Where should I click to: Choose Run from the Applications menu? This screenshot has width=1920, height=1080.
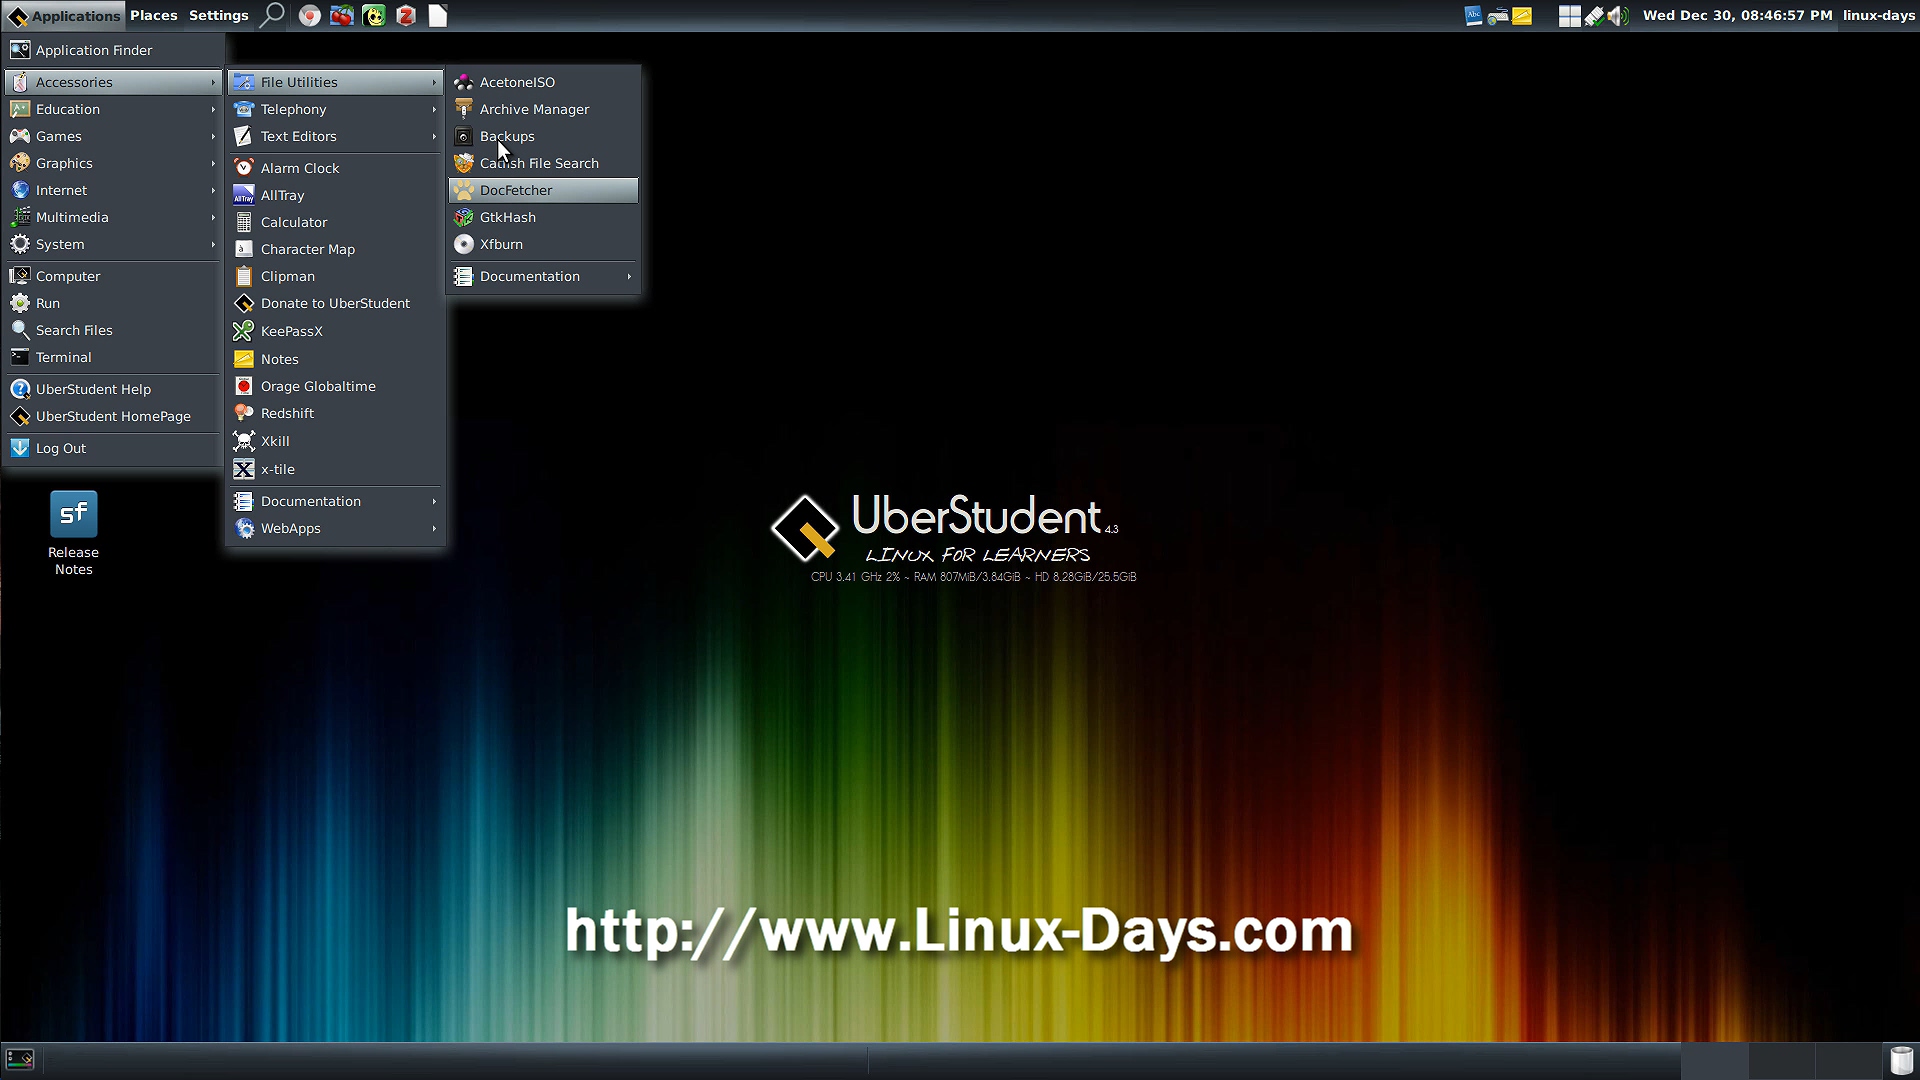[x=112, y=303]
